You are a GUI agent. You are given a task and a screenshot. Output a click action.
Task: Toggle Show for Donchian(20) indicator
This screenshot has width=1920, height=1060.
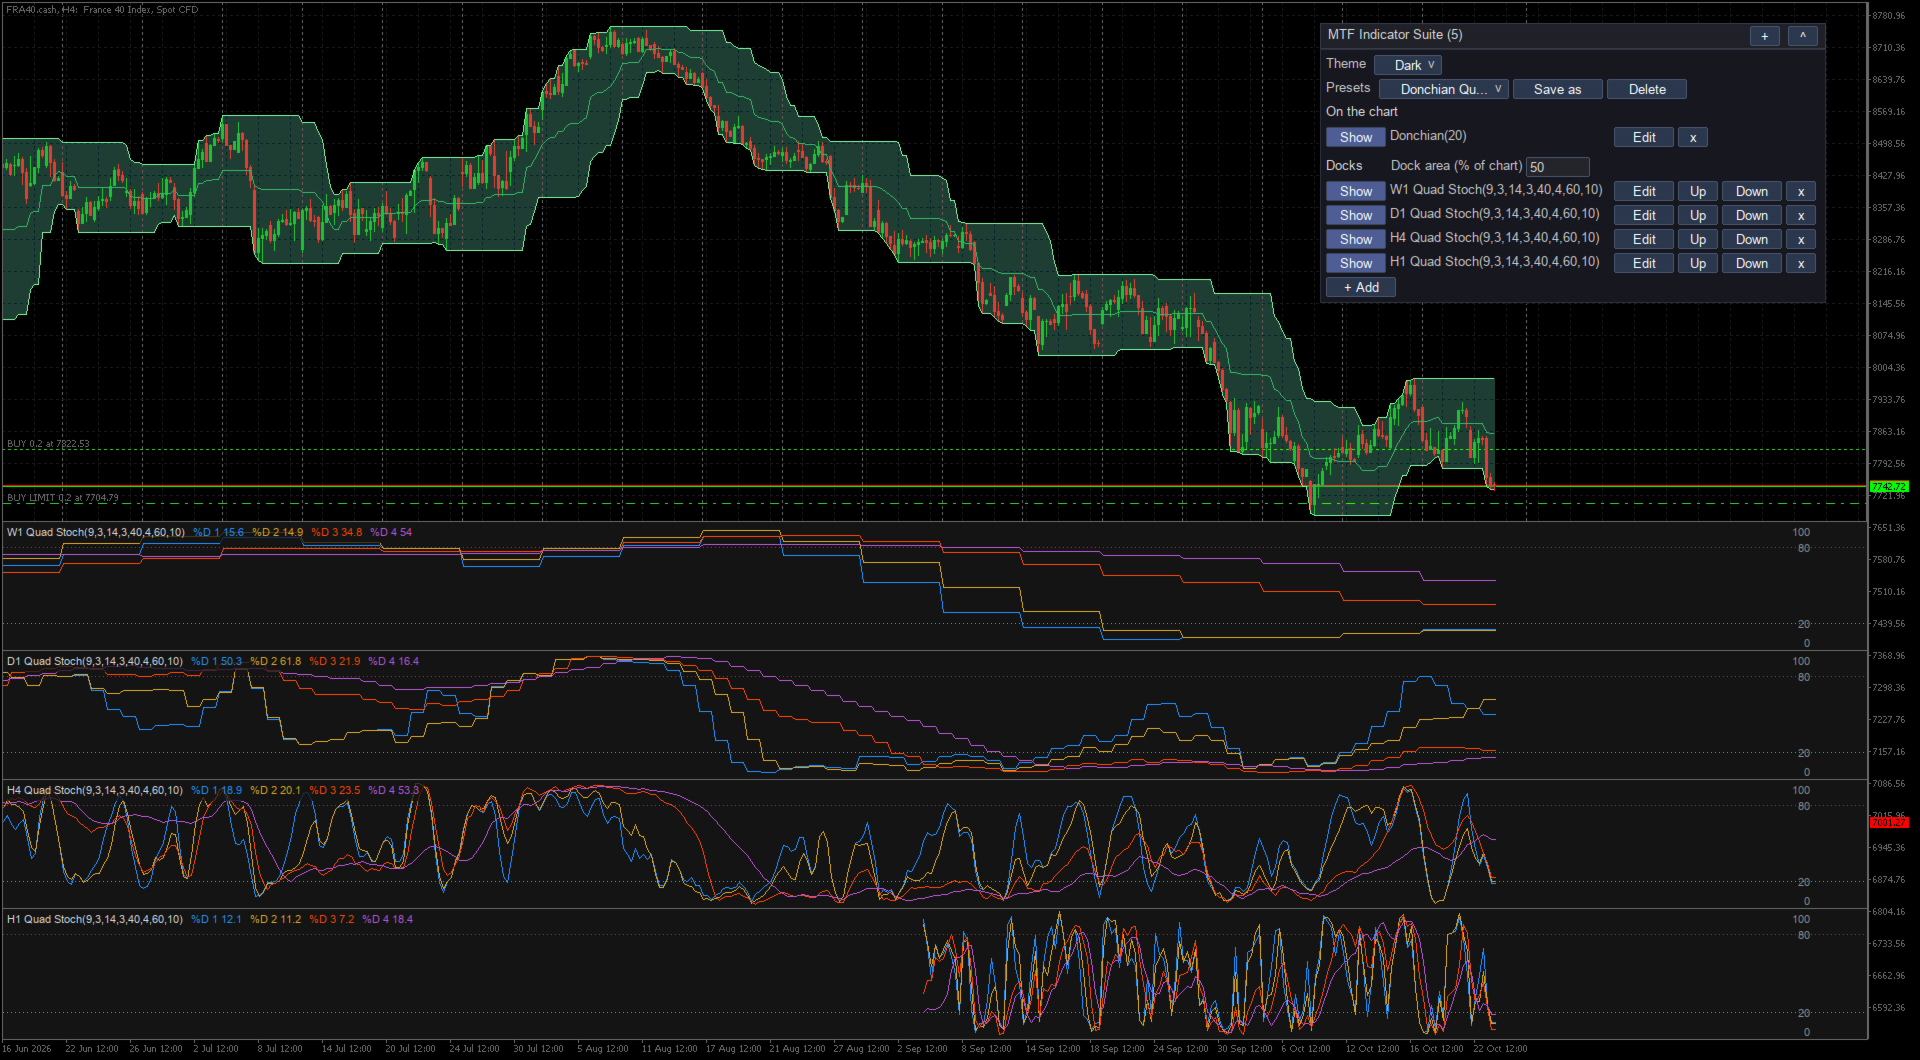coord(1355,137)
